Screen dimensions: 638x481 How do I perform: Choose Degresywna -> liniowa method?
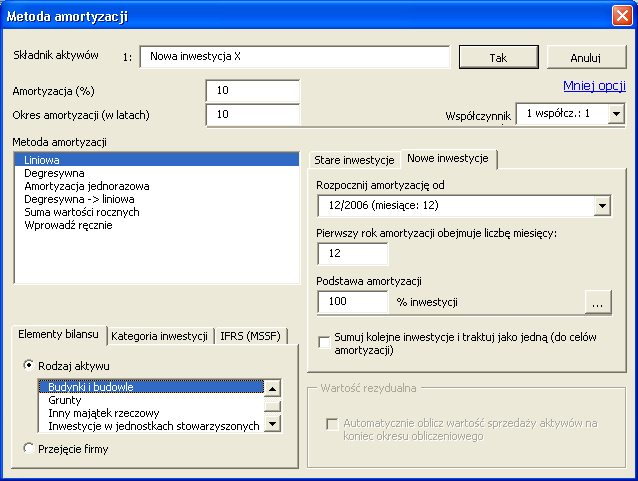coord(156,199)
